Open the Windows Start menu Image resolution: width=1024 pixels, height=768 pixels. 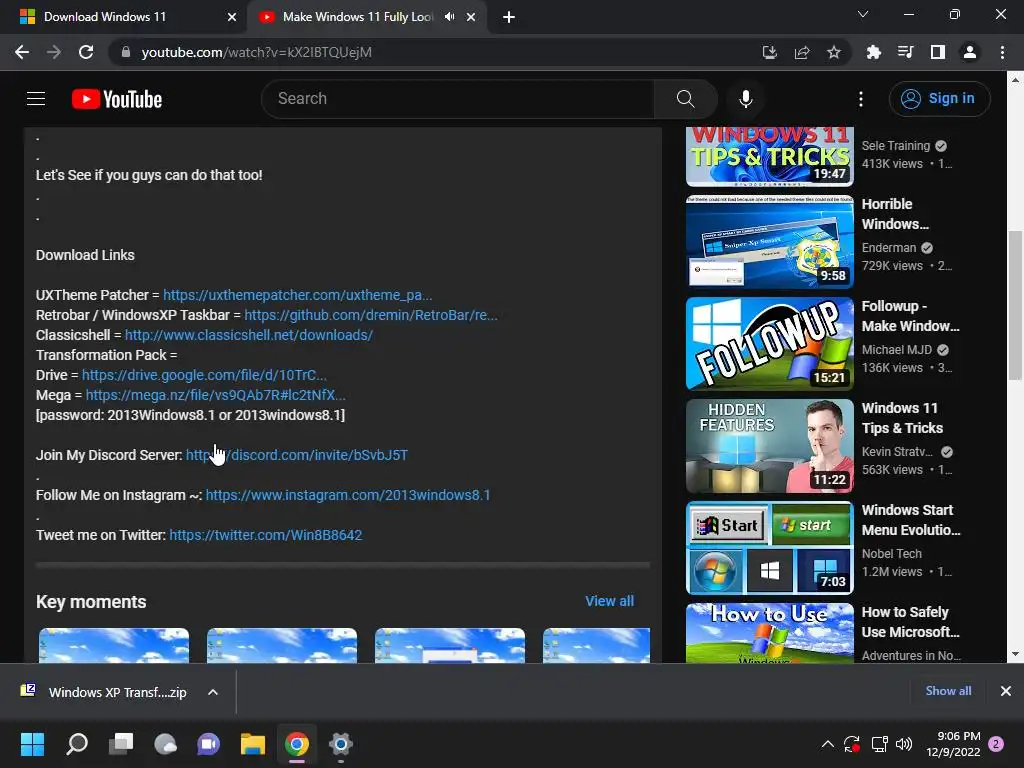pos(32,744)
